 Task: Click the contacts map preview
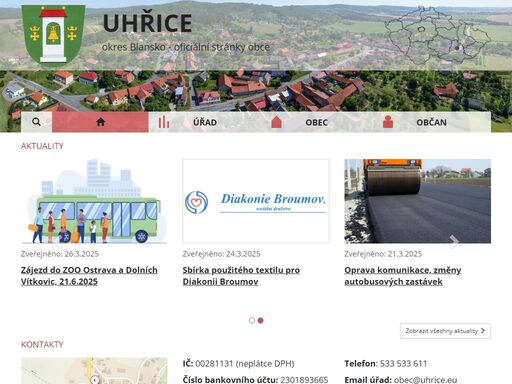pos(94,371)
